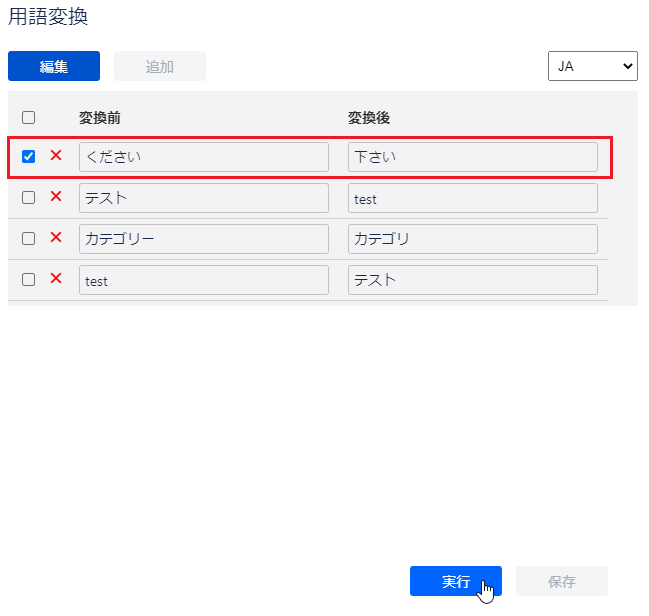649x616 pixels.
Task: Toggle the select-all header checkbox
Action: 29,118
